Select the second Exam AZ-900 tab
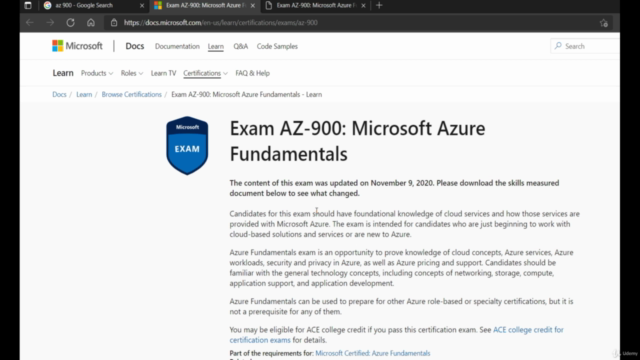Viewport: 640px width, 360px height. pos(204,5)
